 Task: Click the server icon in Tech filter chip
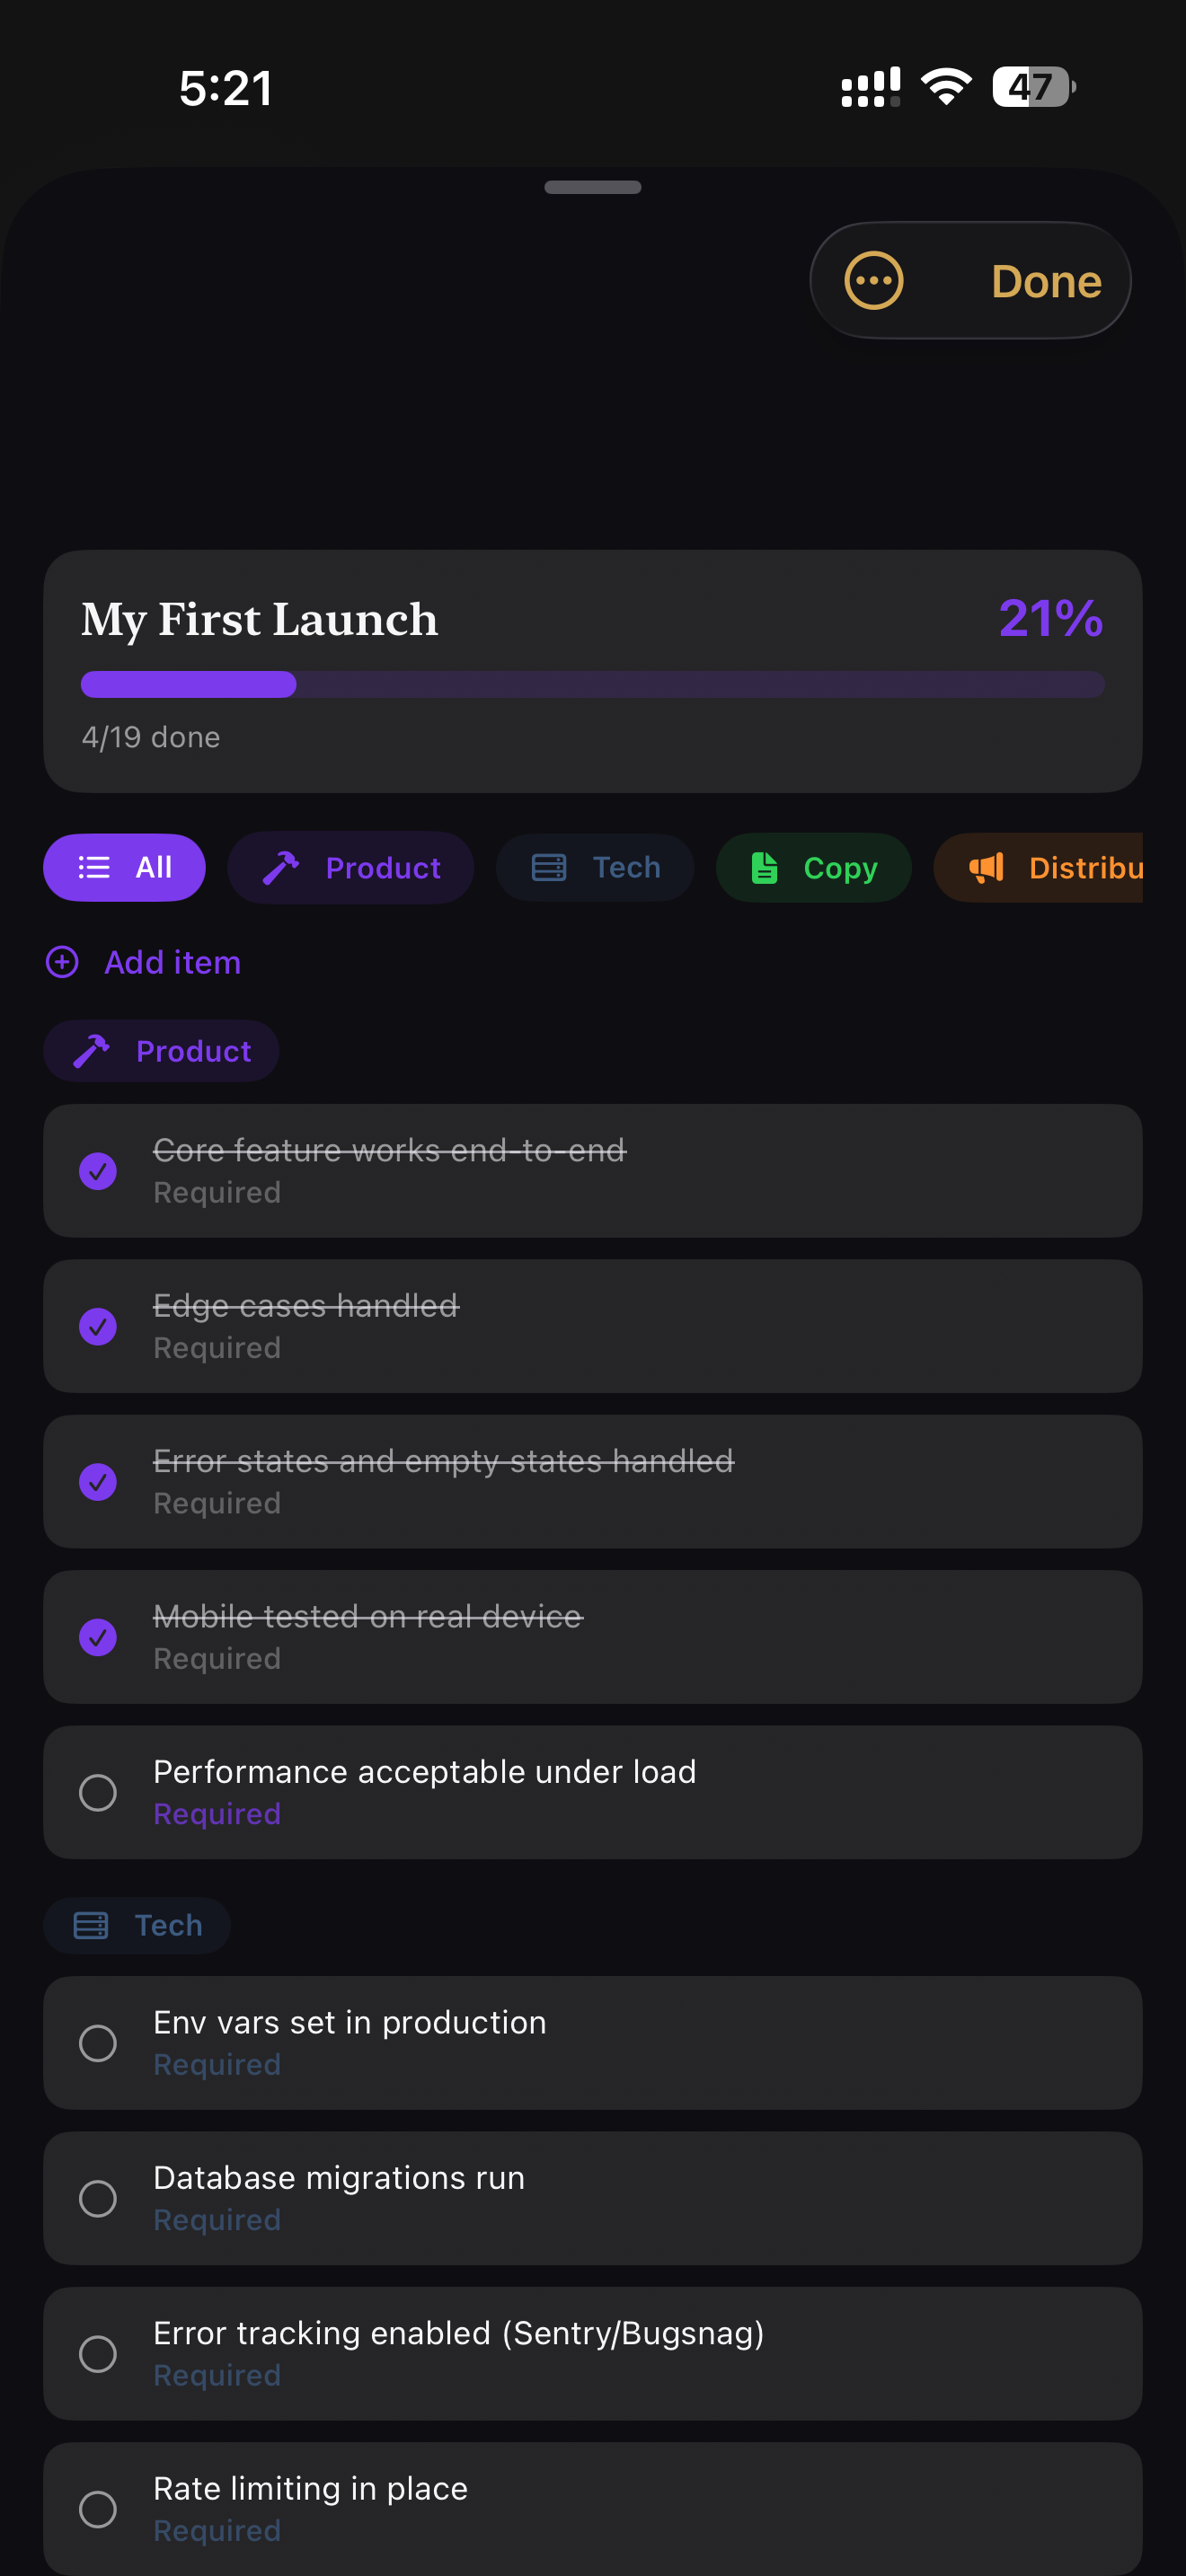point(549,867)
